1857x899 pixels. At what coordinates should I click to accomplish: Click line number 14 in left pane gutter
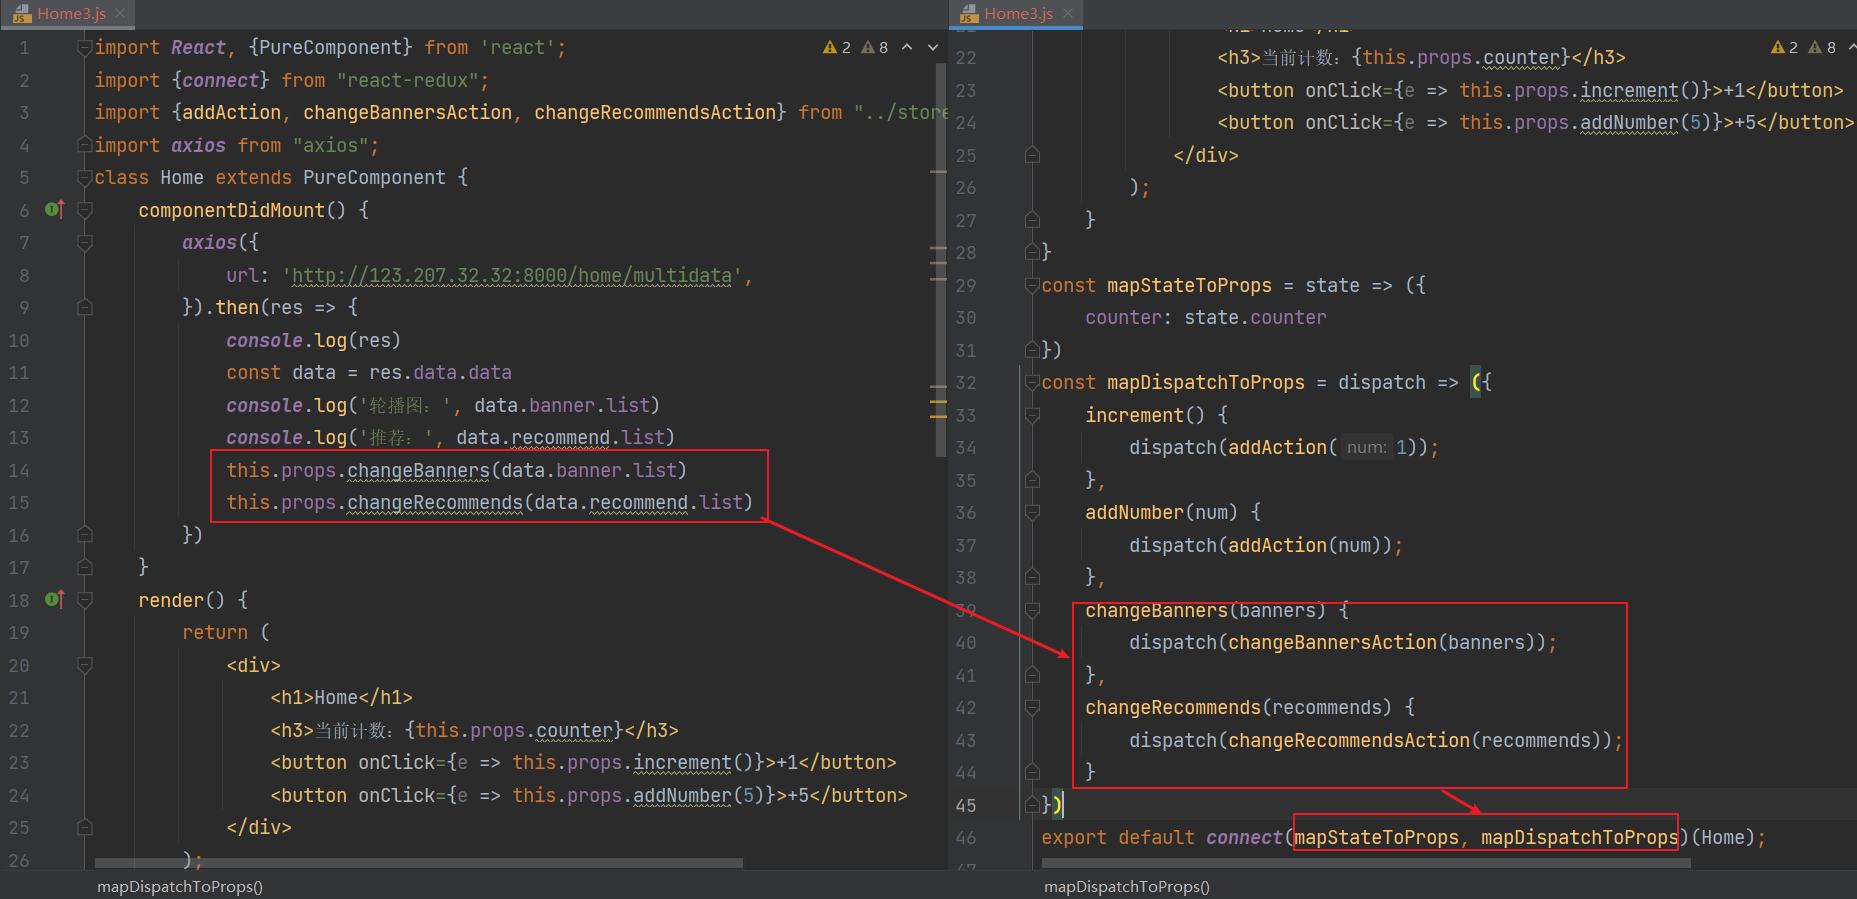[x=19, y=470]
